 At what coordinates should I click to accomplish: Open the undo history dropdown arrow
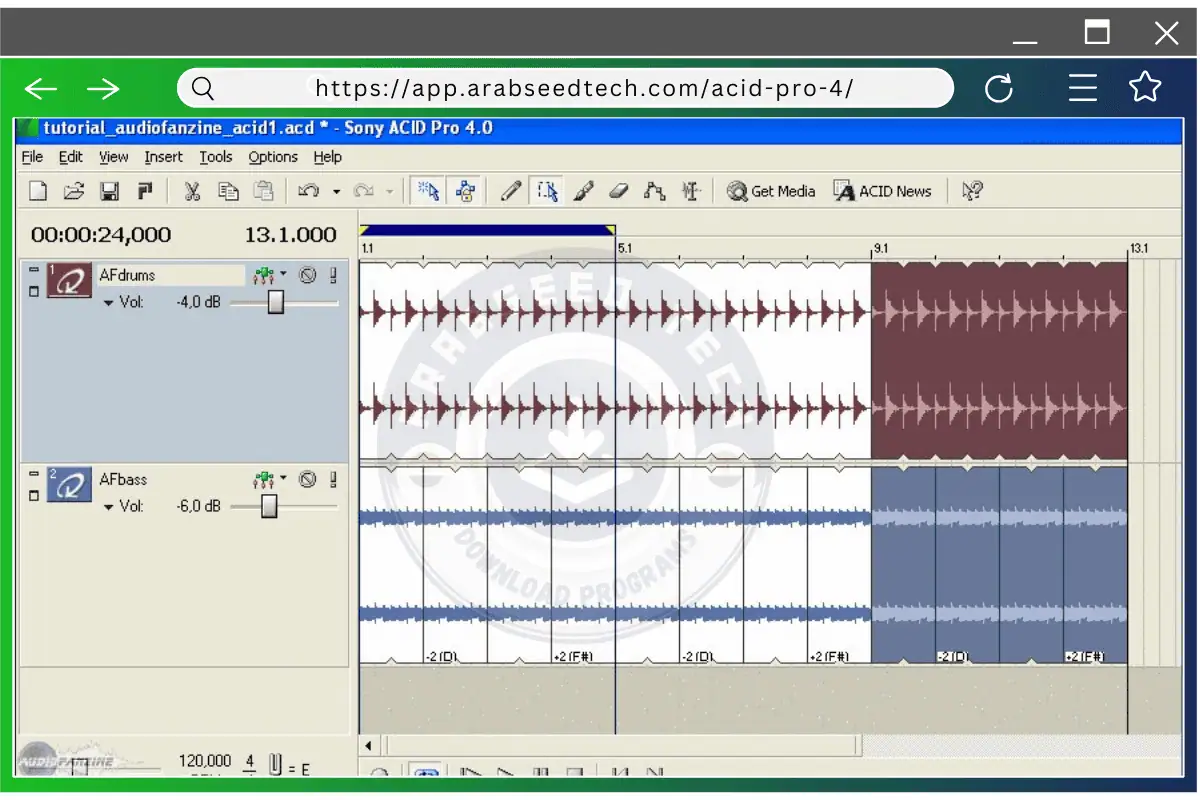[x=336, y=192]
